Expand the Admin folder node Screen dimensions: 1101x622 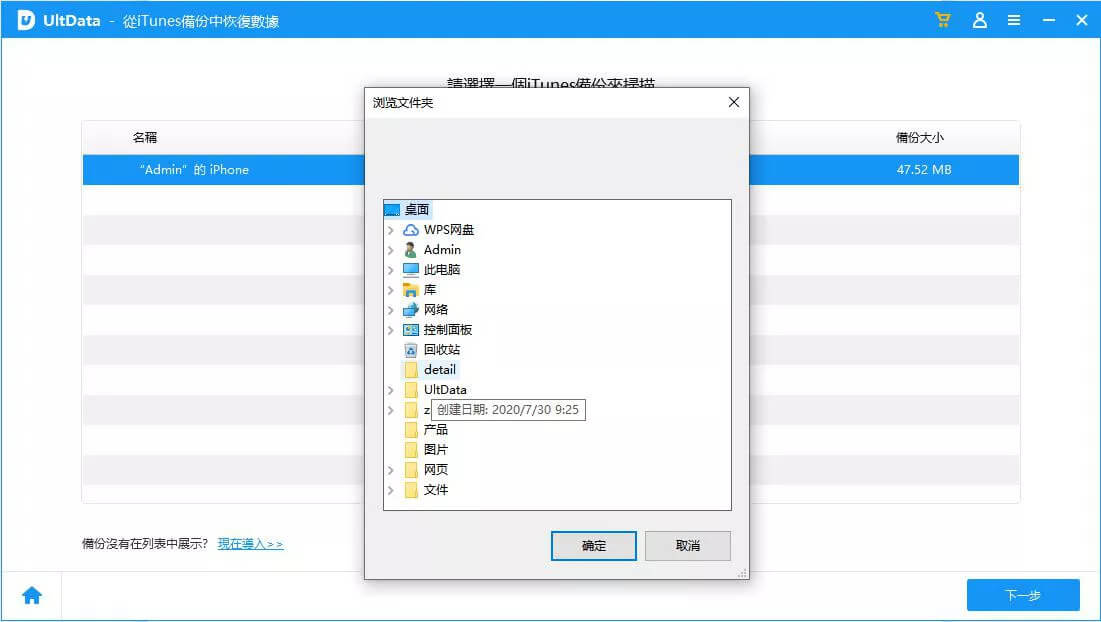(x=391, y=250)
